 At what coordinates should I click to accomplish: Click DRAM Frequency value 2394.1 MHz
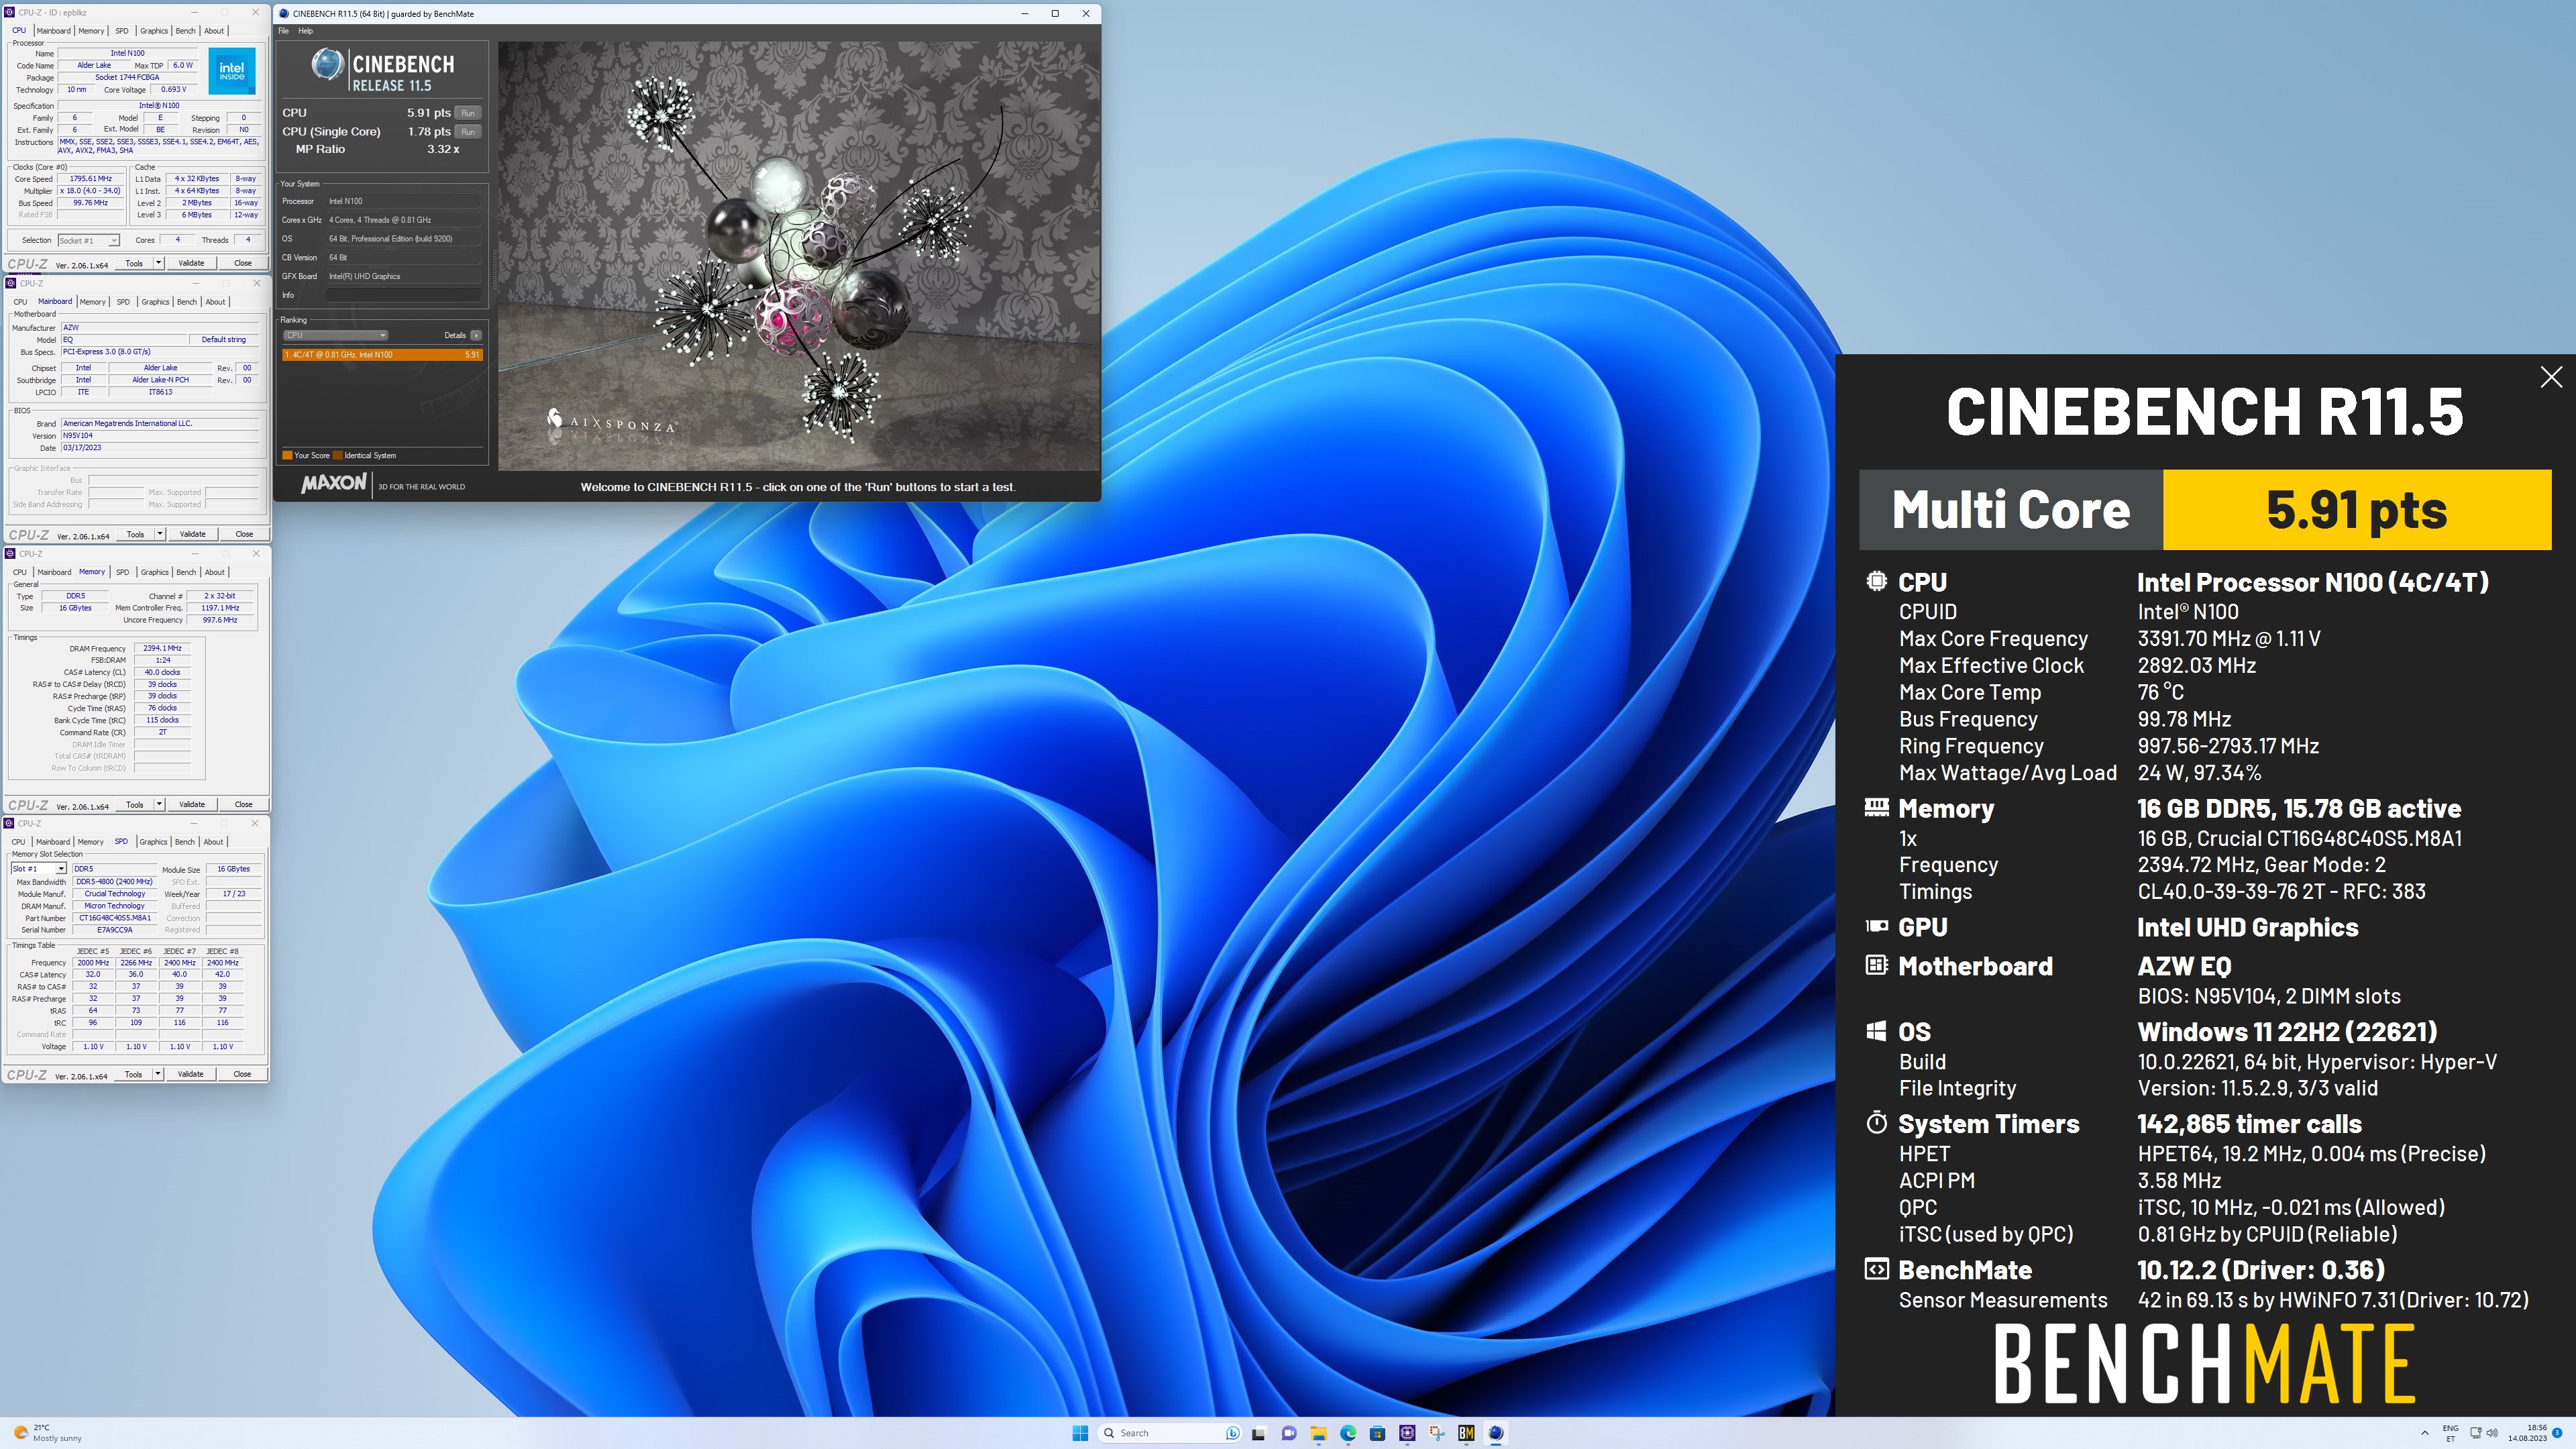coord(162,648)
